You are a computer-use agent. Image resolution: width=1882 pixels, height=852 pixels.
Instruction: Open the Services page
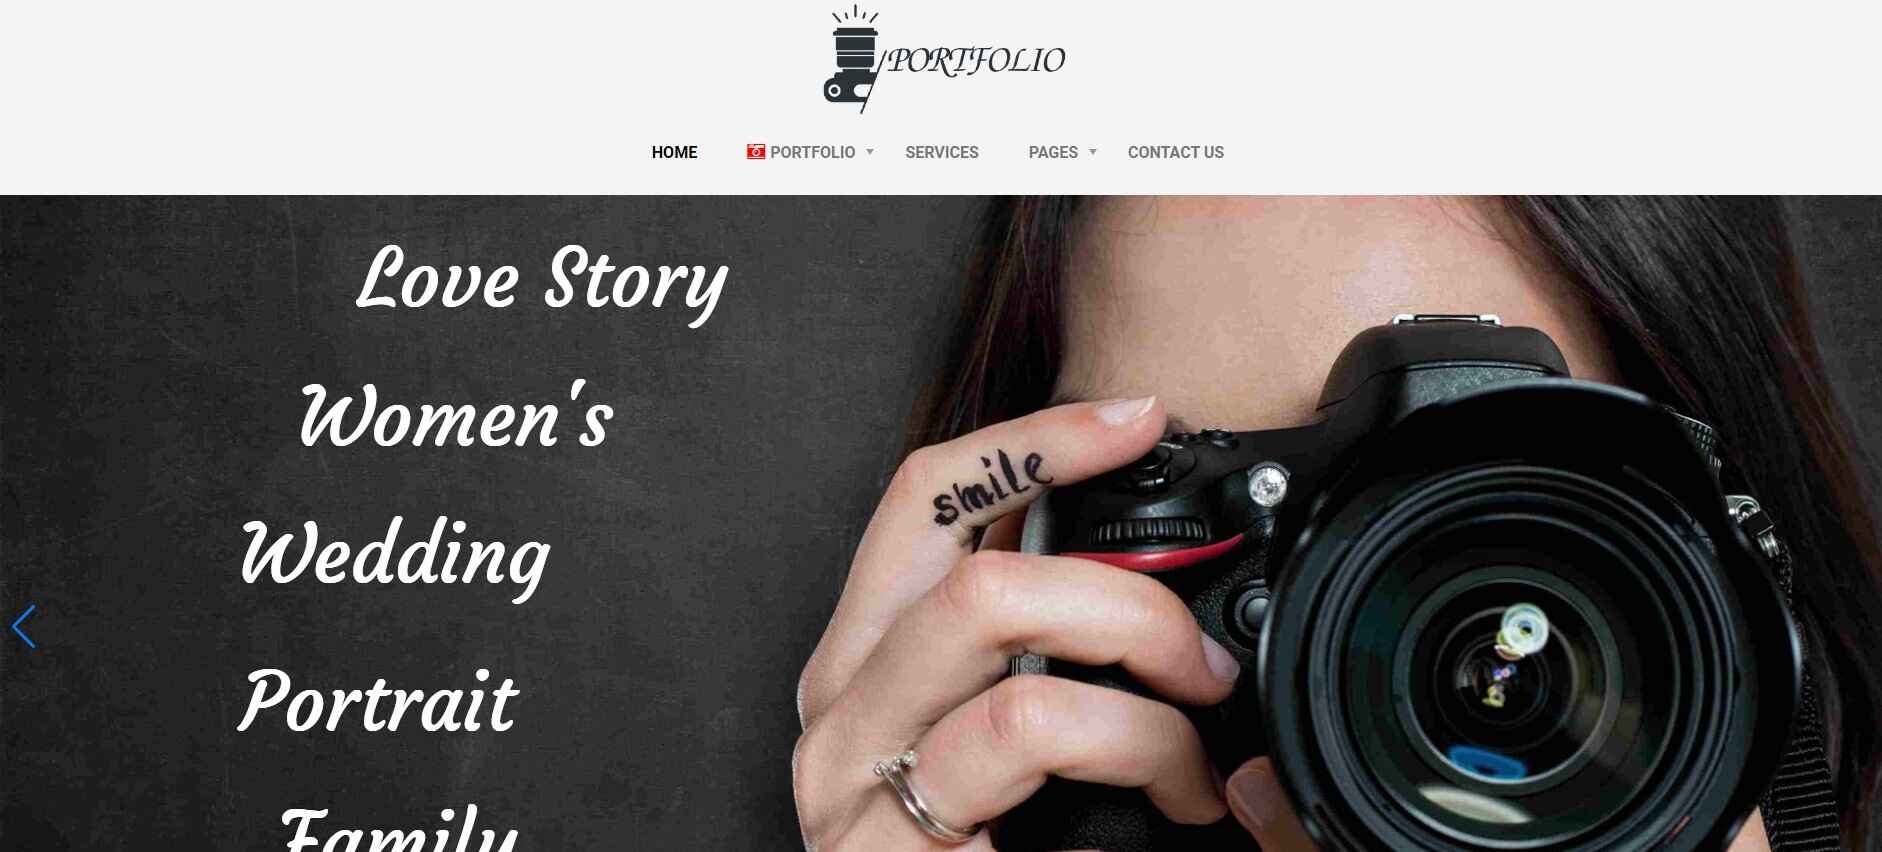(x=942, y=152)
